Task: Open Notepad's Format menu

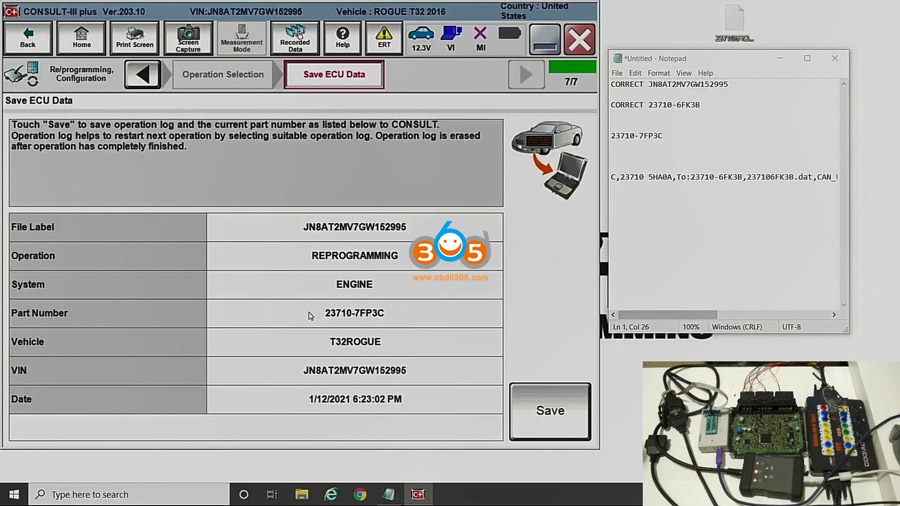Action: [x=658, y=73]
